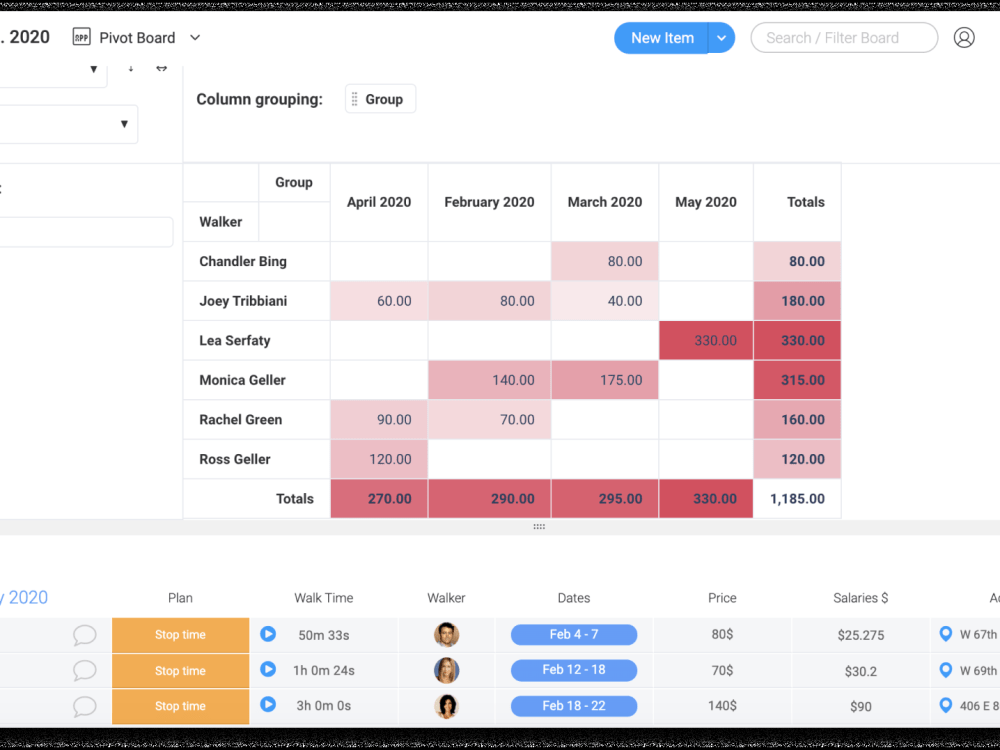The height and width of the screenshot is (750, 1000).
Task: Click the February 2020 column header
Action: point(489,202)
